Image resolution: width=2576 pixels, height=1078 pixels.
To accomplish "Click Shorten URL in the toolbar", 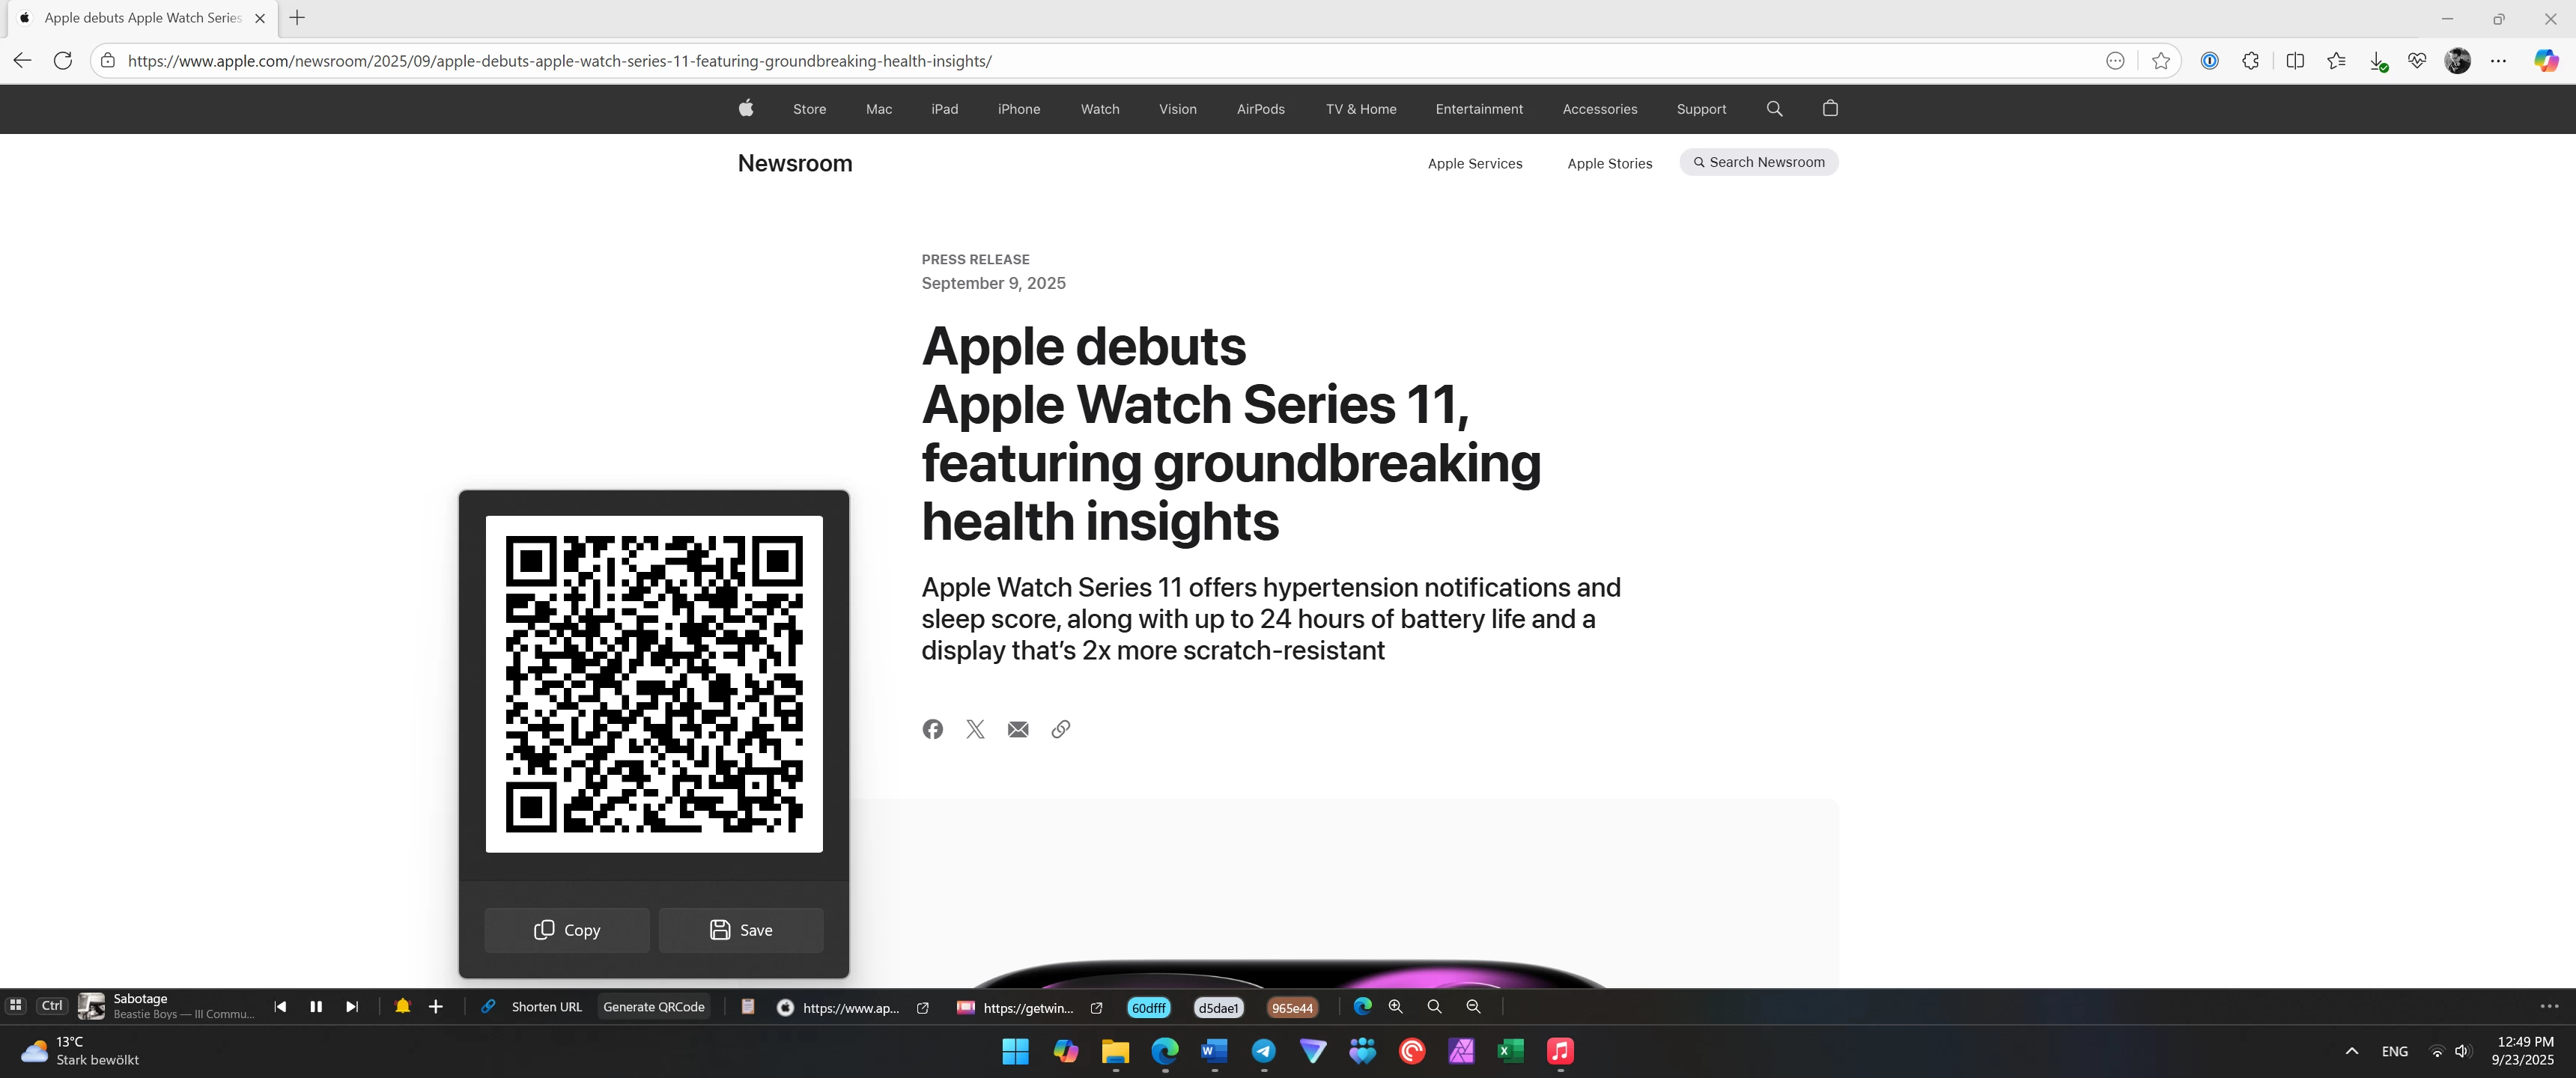I will tap(546, 1007).
